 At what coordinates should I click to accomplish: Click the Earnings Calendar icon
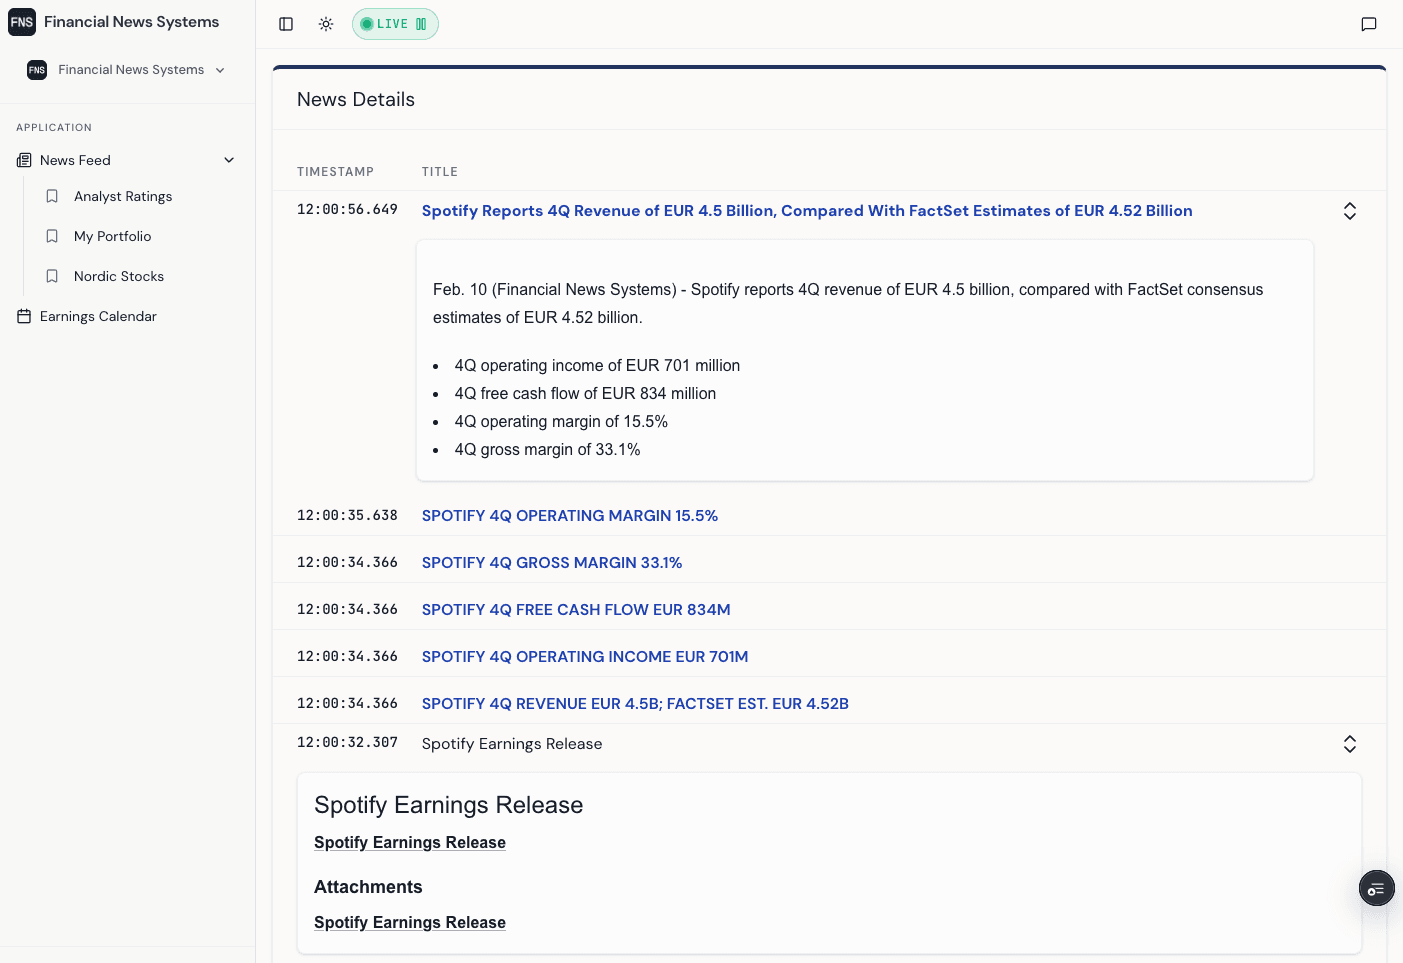[x=24, y=316]
